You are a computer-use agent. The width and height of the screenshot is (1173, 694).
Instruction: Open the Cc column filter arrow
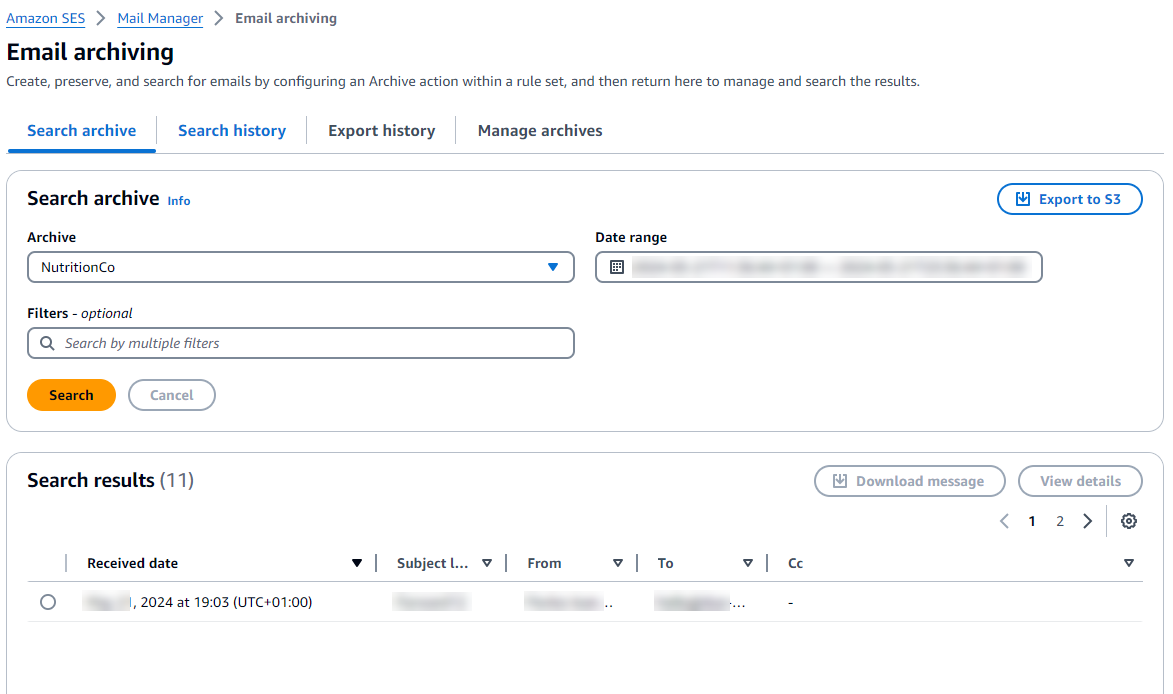pos(1128,563)
